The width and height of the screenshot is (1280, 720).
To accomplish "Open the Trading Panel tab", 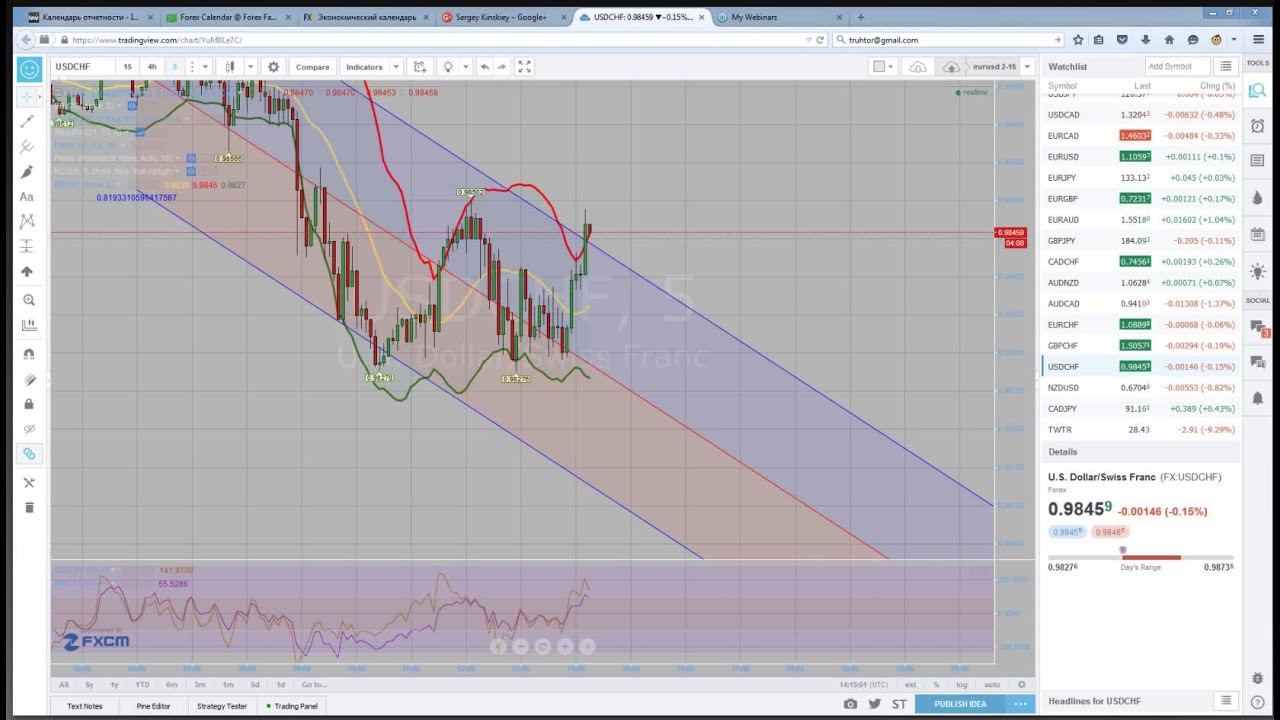I will tap(292, 706).
